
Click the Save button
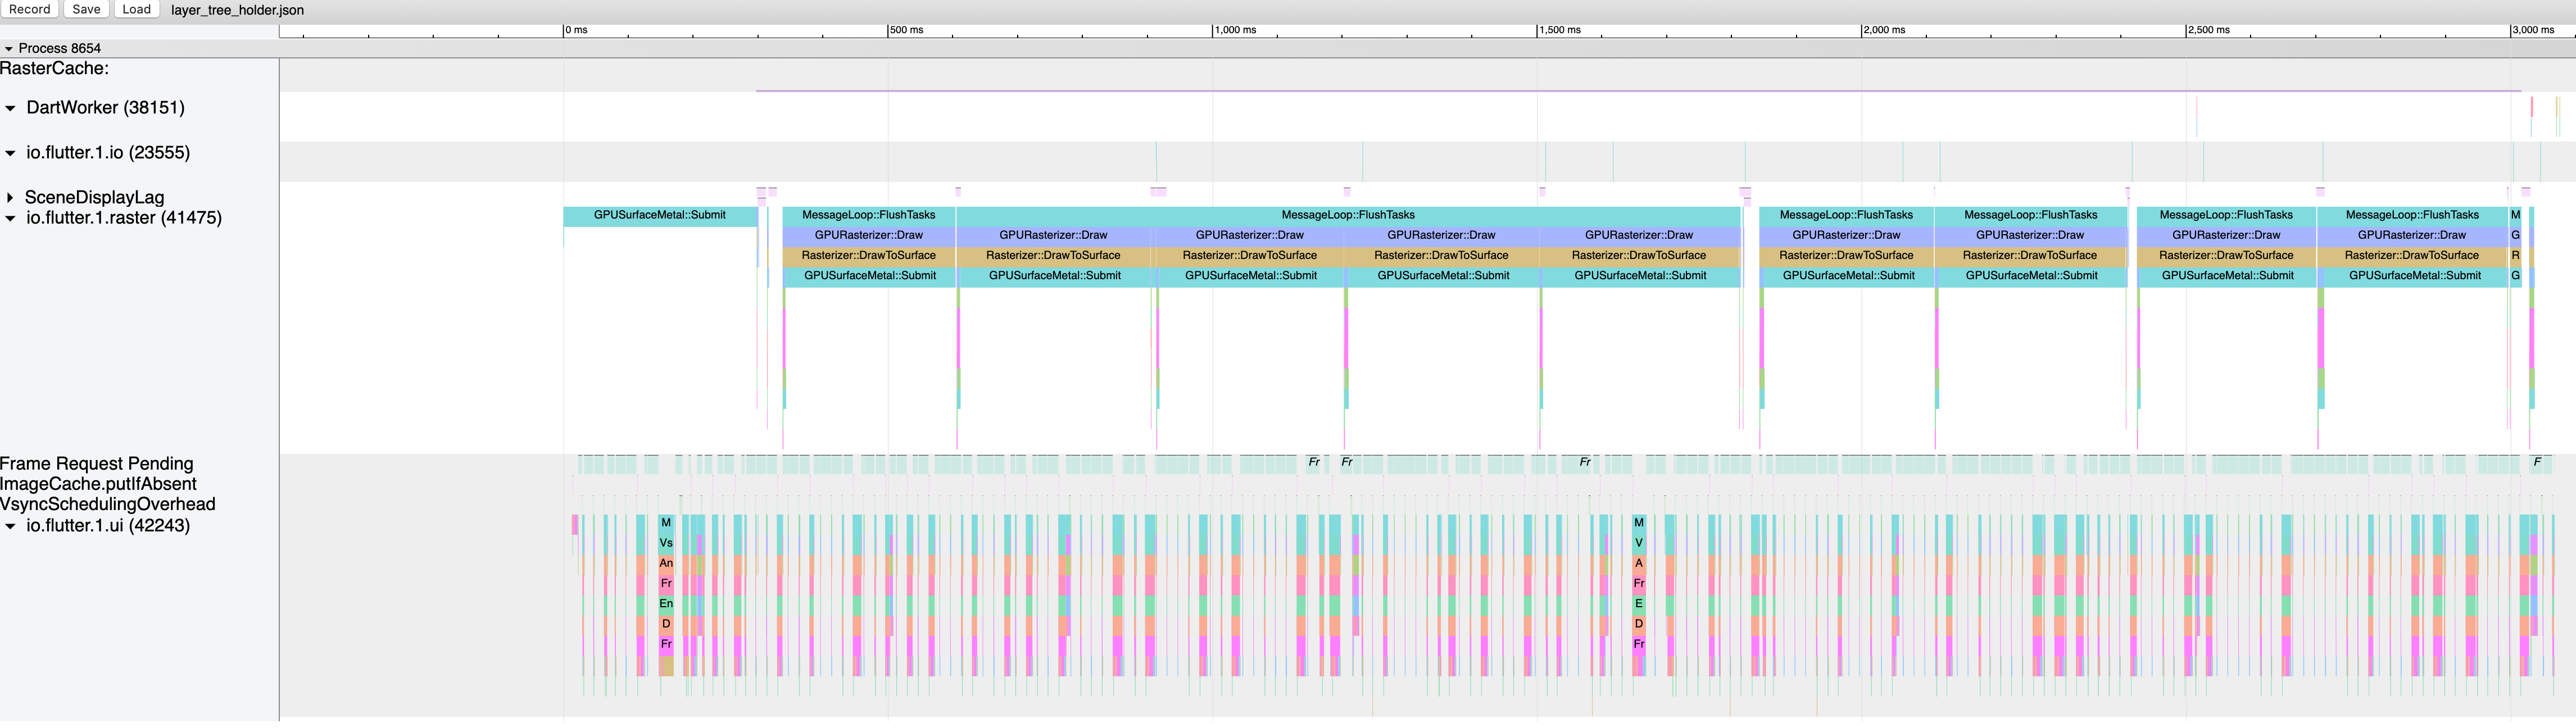point(87,9)
